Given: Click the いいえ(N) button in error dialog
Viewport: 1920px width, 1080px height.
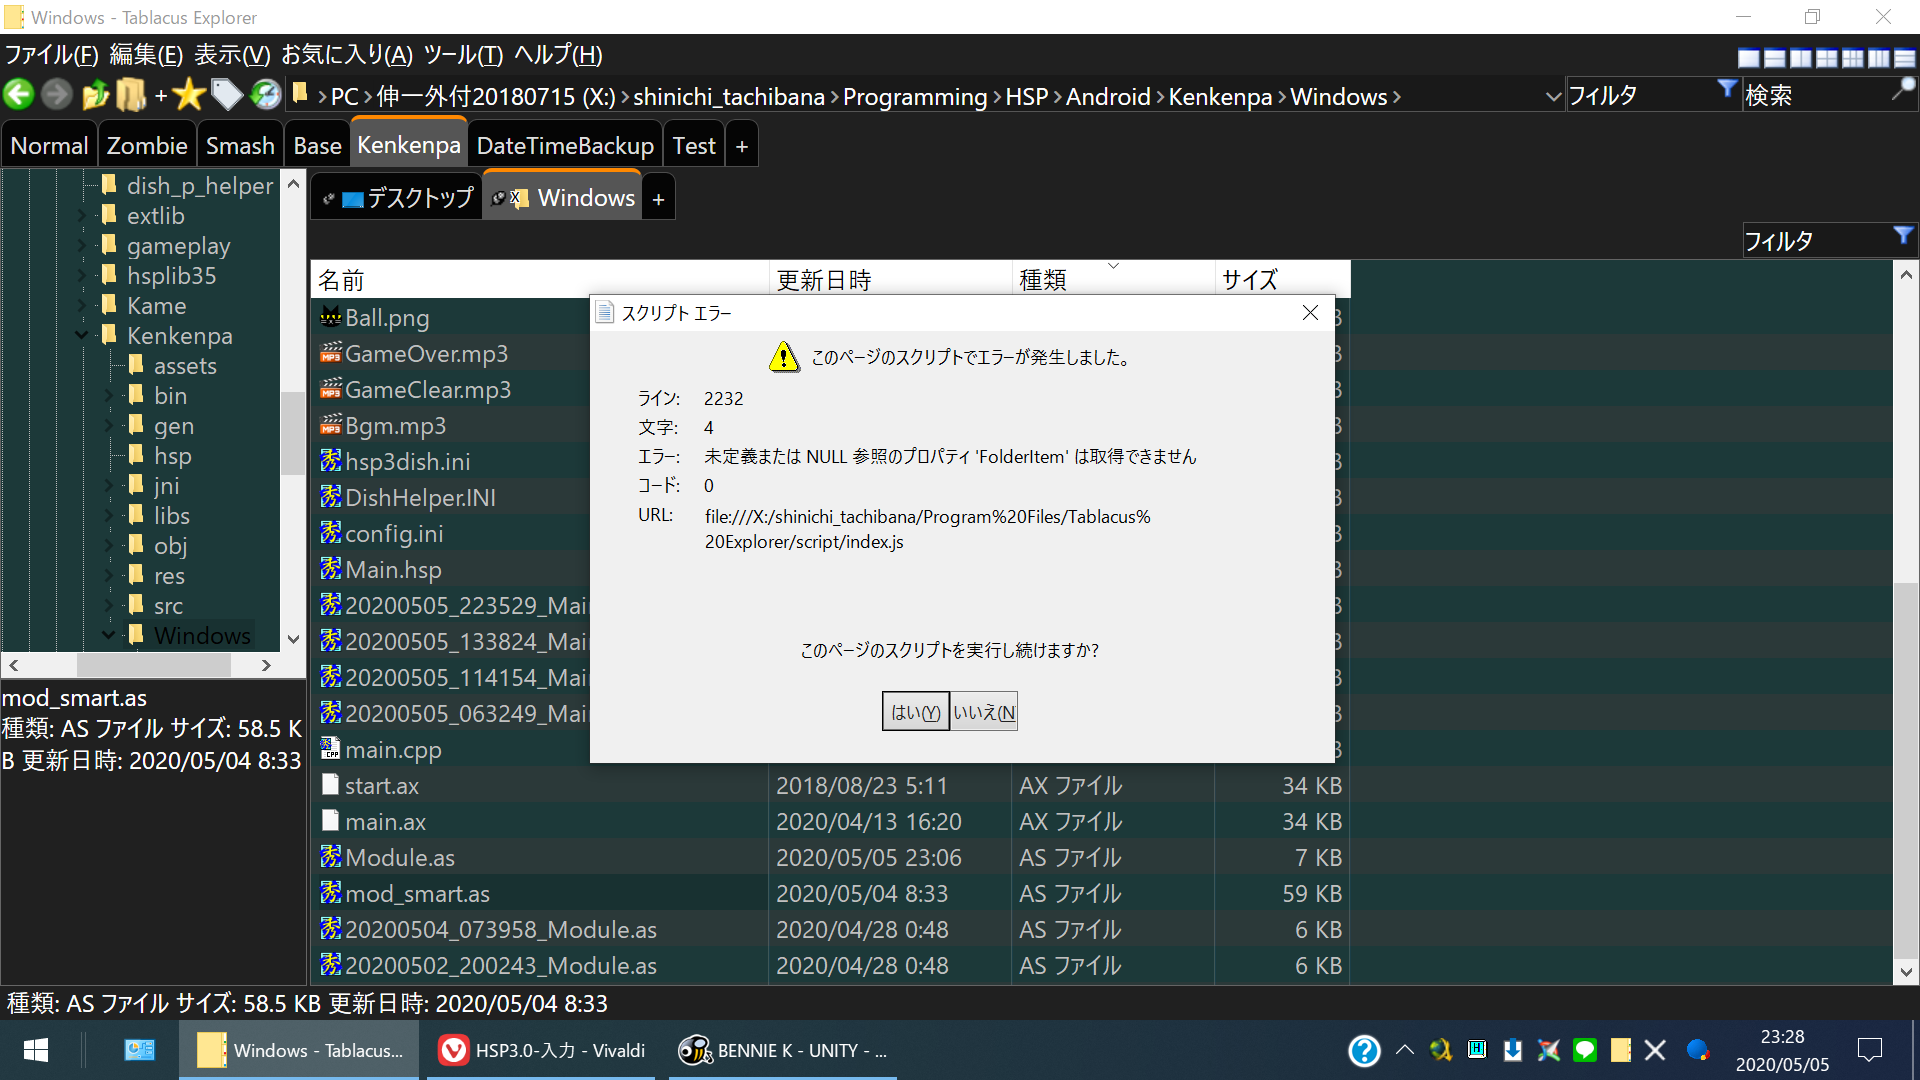Looking at the screenshot, I should [x=984, y=712].
